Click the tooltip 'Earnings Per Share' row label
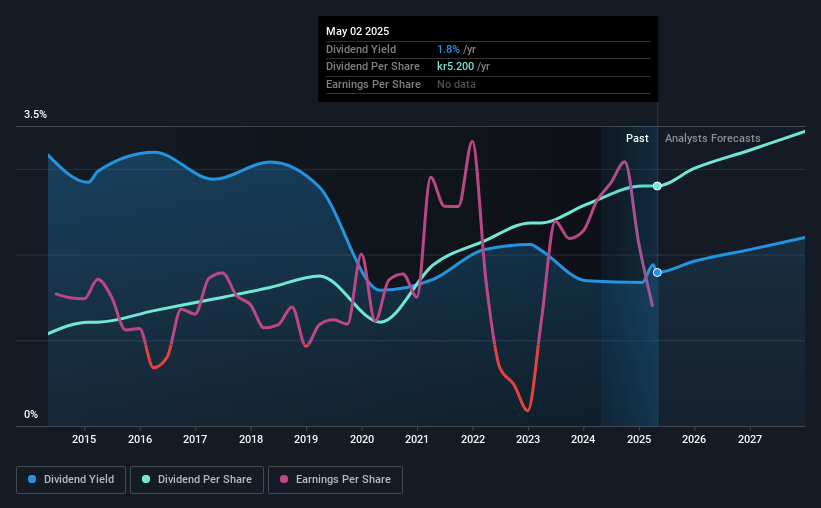821x508 pixels. [x=373, y=84]
